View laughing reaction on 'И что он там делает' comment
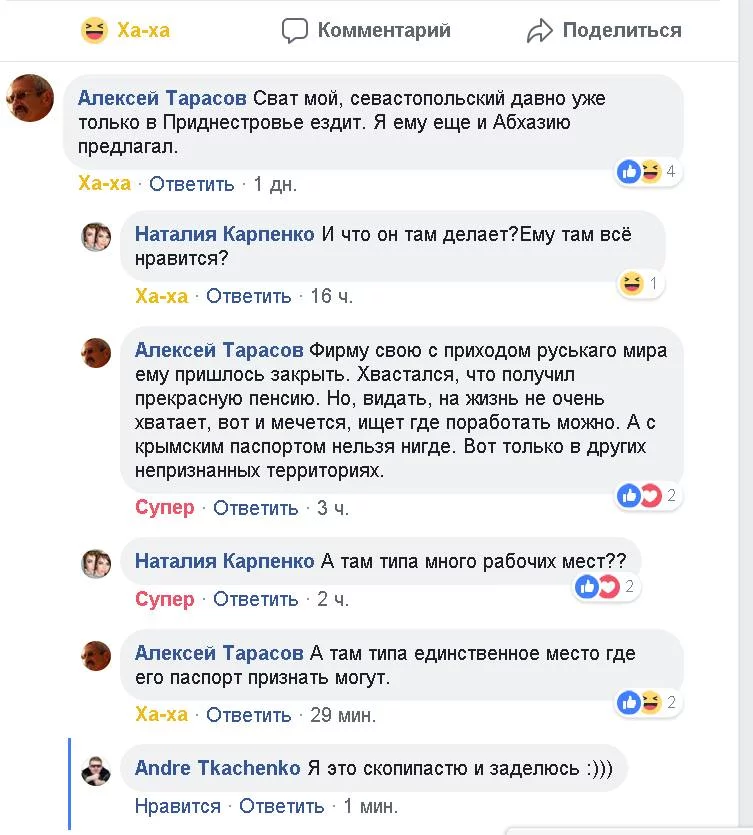 point(640,285)
